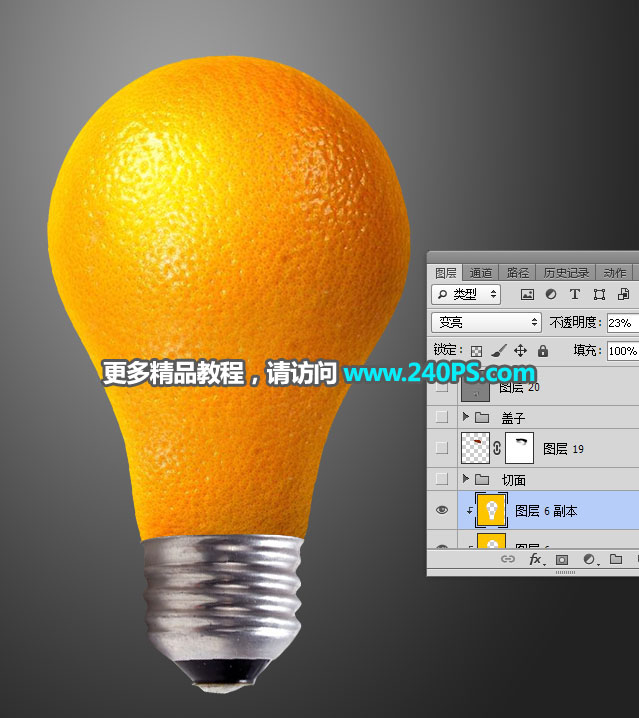Select the 图层 19 layer mask thumbnail
This screenshot has width=639, height=718.
coord(519,448)
